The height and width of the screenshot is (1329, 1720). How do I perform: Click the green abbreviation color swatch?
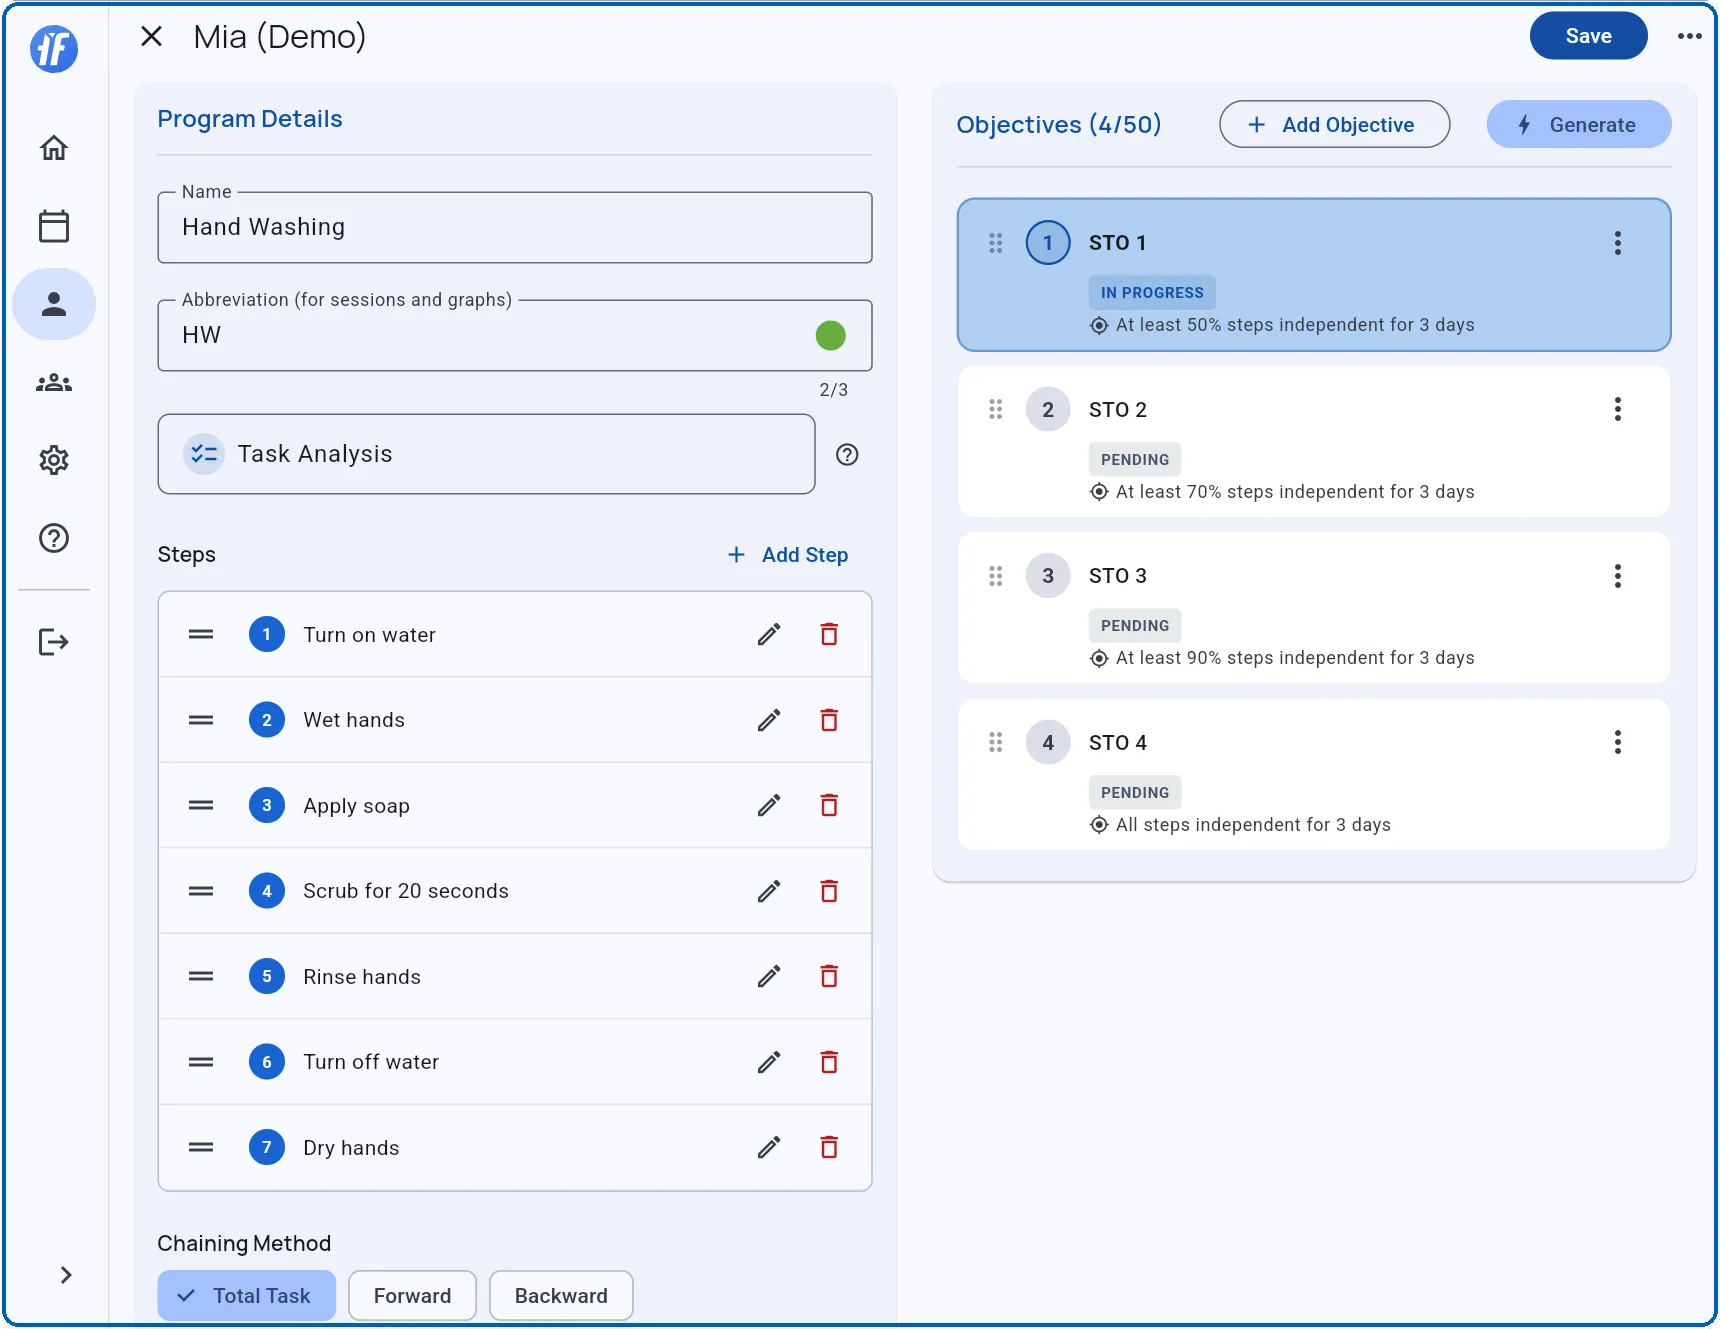[x=830, y=336]
